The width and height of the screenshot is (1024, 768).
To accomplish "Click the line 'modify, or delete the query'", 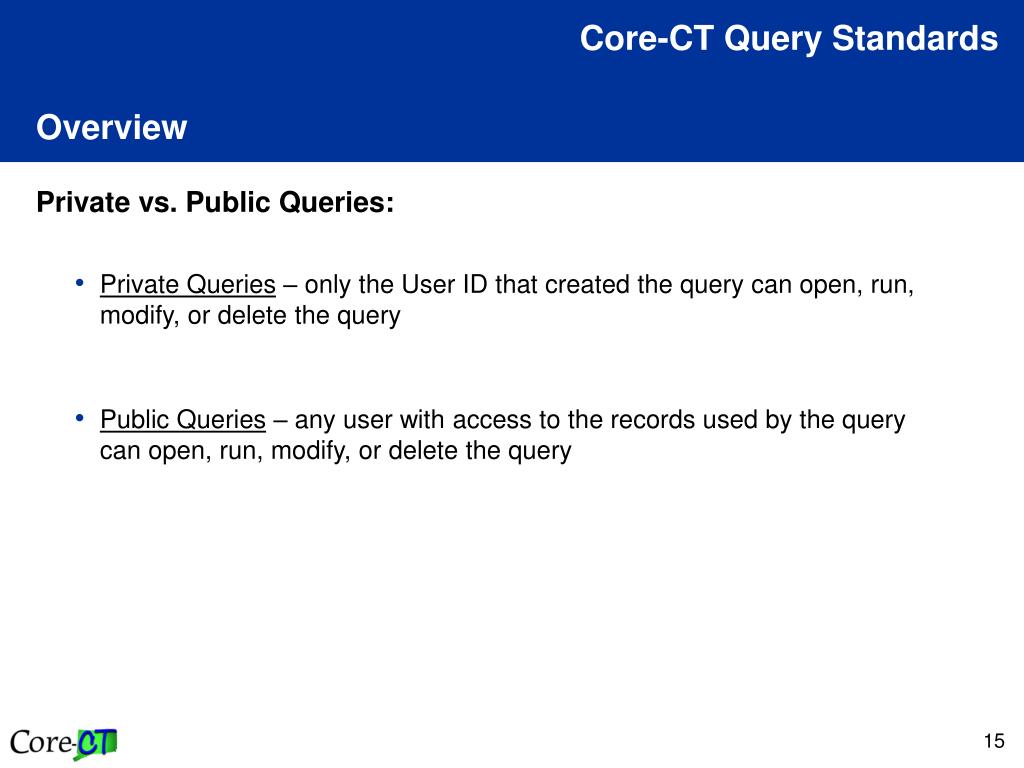I will [250, 315].
